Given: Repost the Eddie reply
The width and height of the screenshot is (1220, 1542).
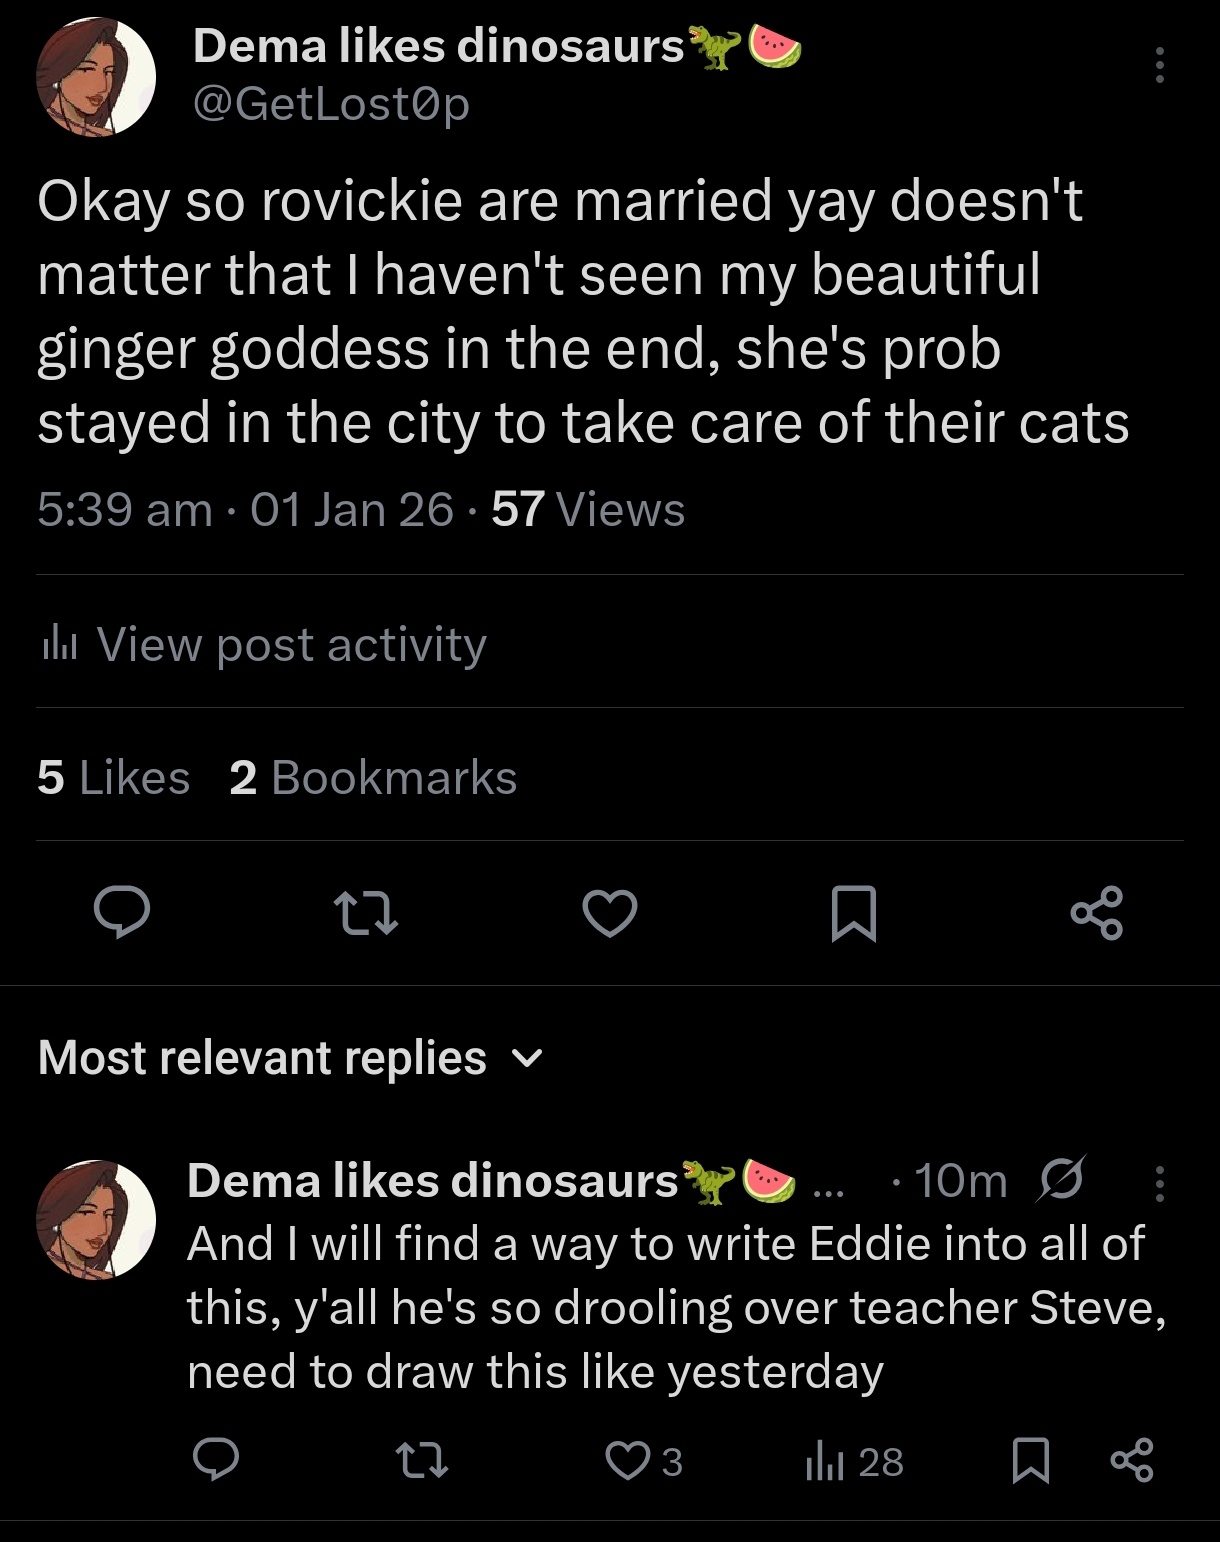Looking at the screenshot, I should click(422, 1461).
